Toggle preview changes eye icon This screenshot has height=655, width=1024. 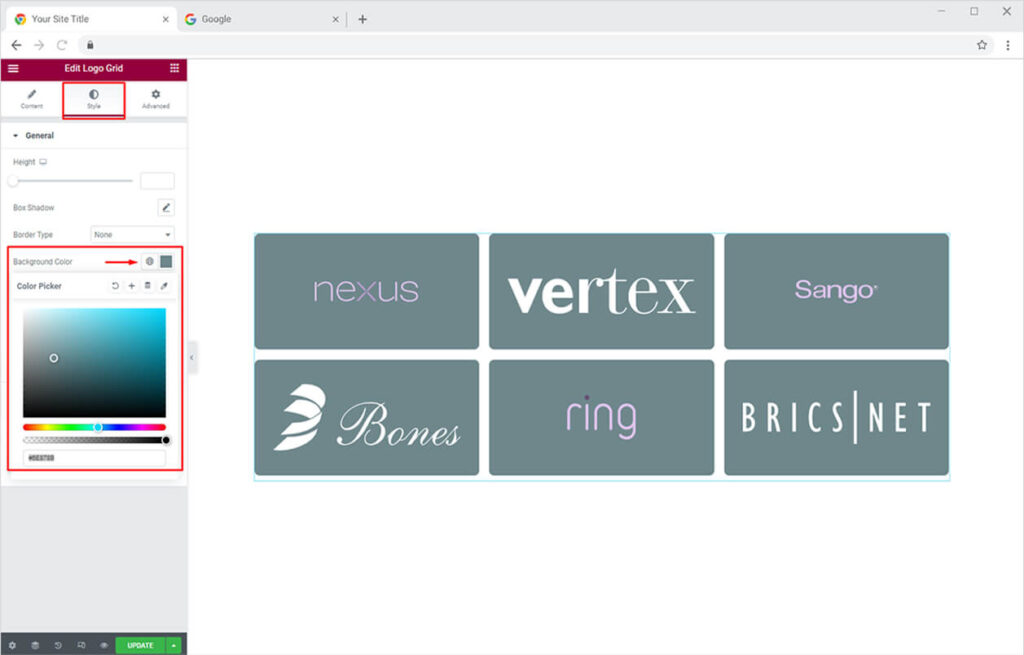tap(103, 645)
